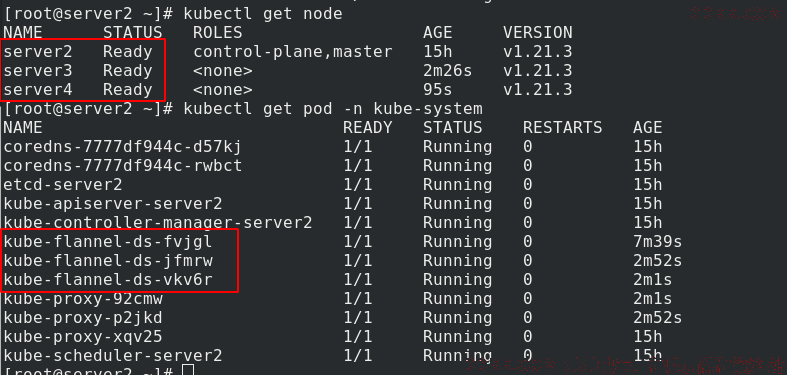
Task: Click the kube-scheduler-server2 pod name
Action: coord(112,356)
